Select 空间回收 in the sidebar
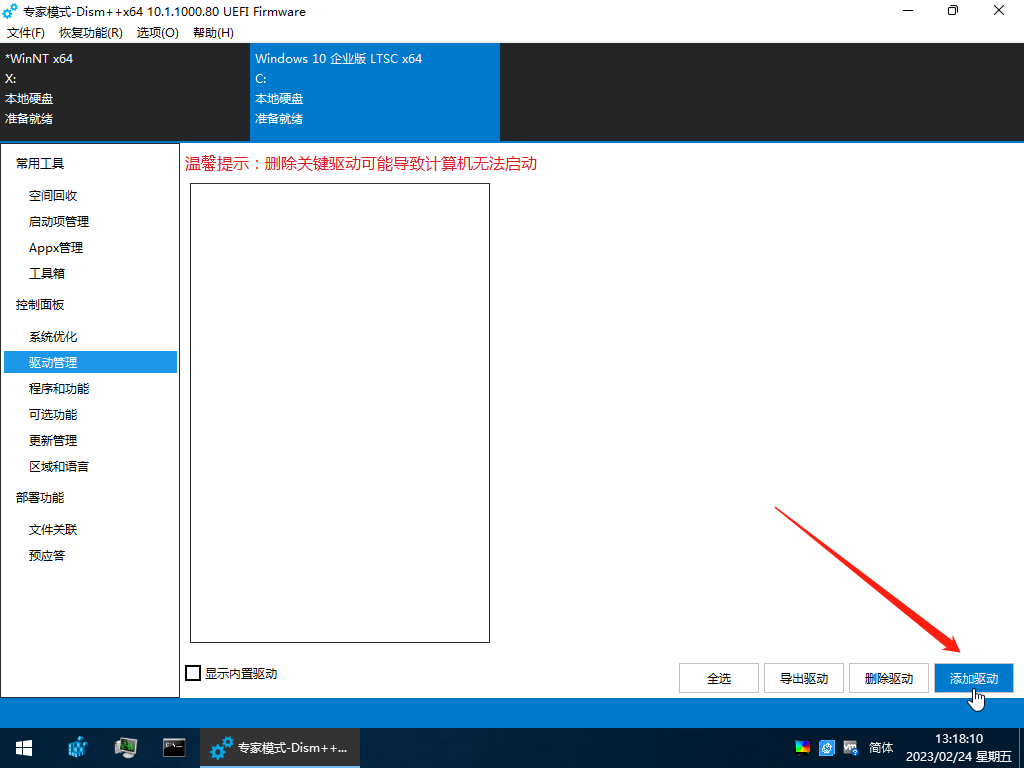 (x=53, y=196)
